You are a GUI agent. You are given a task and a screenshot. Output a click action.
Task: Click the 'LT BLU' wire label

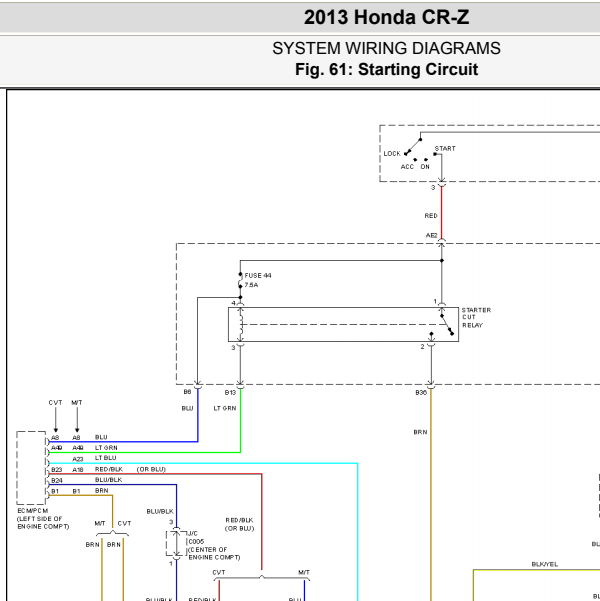pos(105,458)
